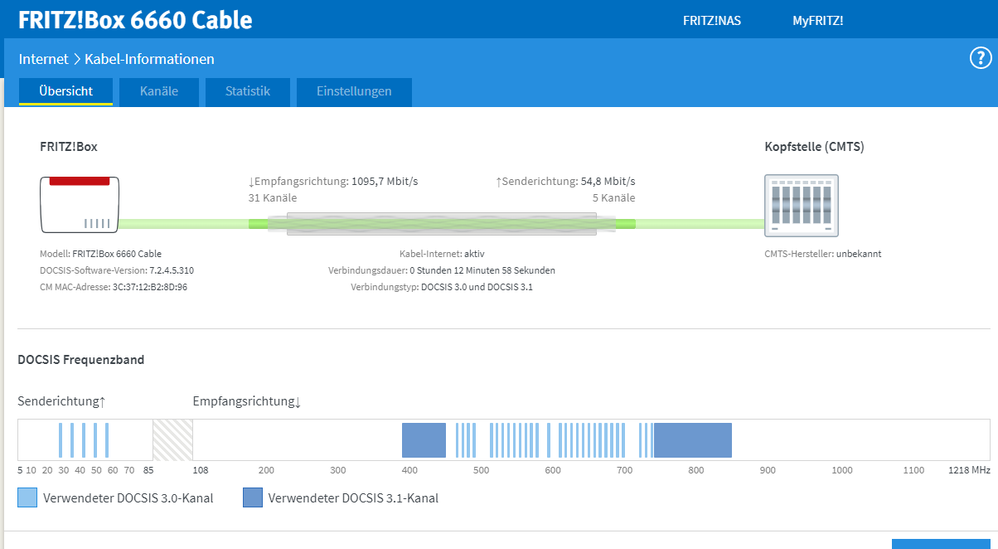Click the DOCSIS-Software-Version 7.2.4.5.310 line
This screenshot has height=549, width=998.
pos(116,270)
